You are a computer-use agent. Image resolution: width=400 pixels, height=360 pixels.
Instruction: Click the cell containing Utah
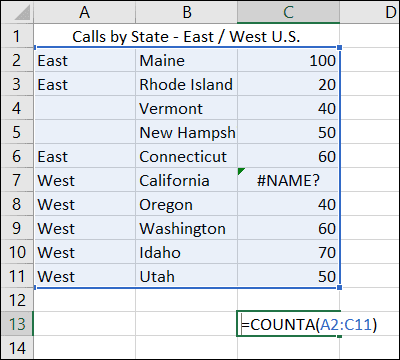click(187, 276)
